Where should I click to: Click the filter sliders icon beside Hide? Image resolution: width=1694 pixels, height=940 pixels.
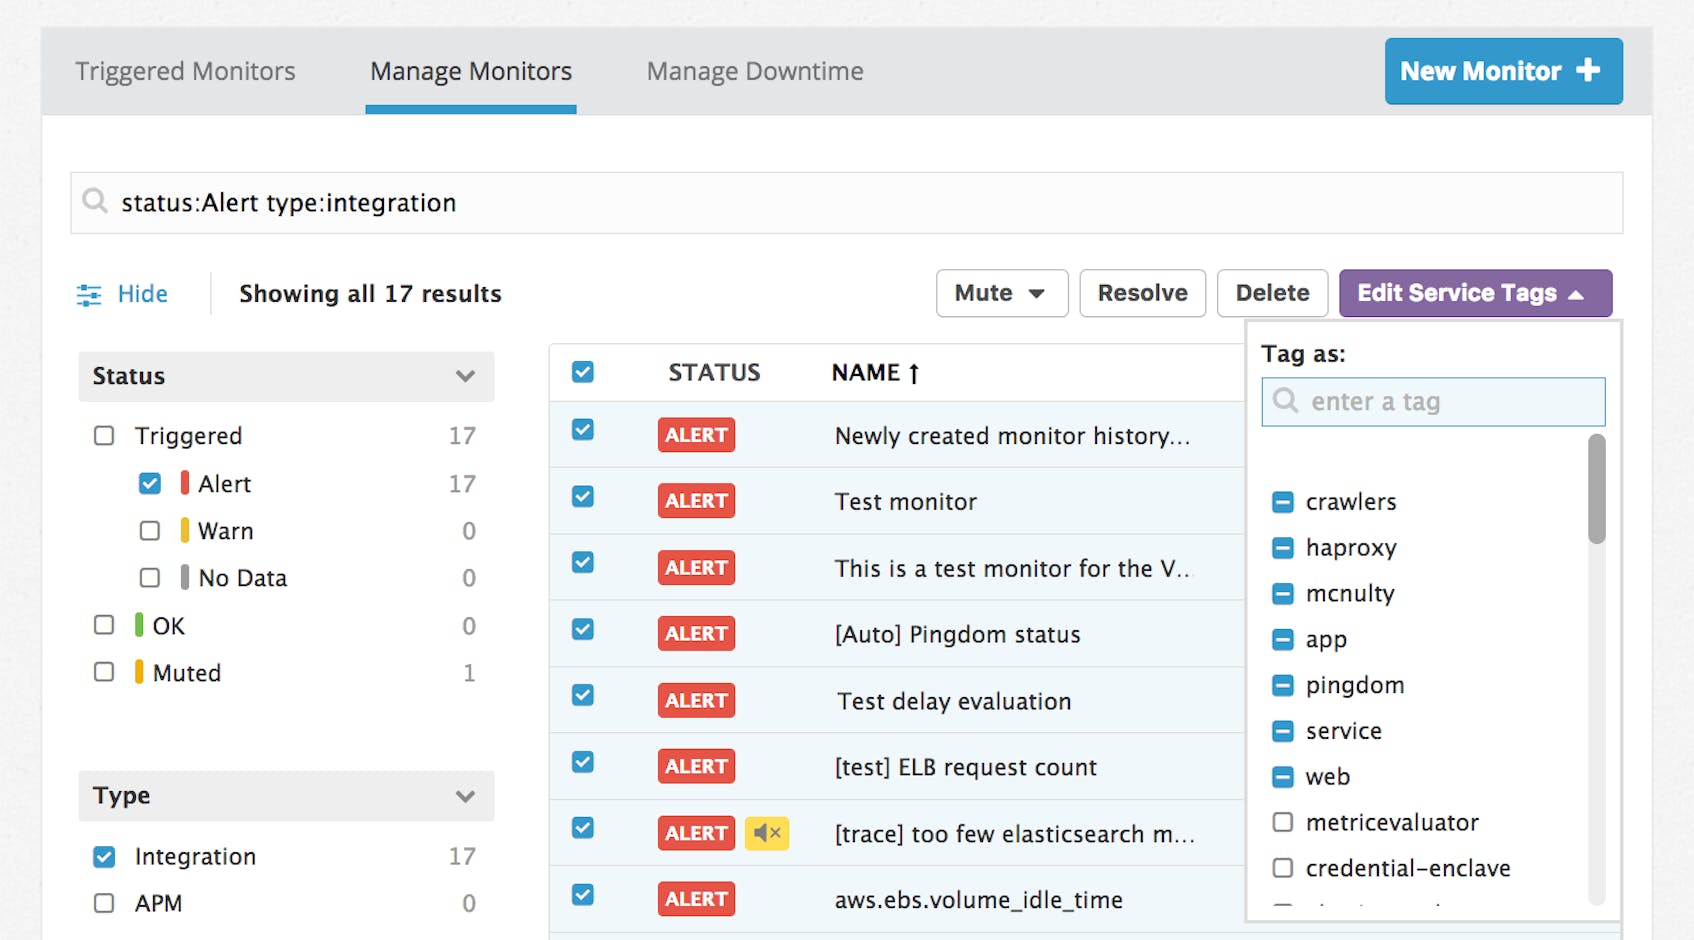(89, 294)
